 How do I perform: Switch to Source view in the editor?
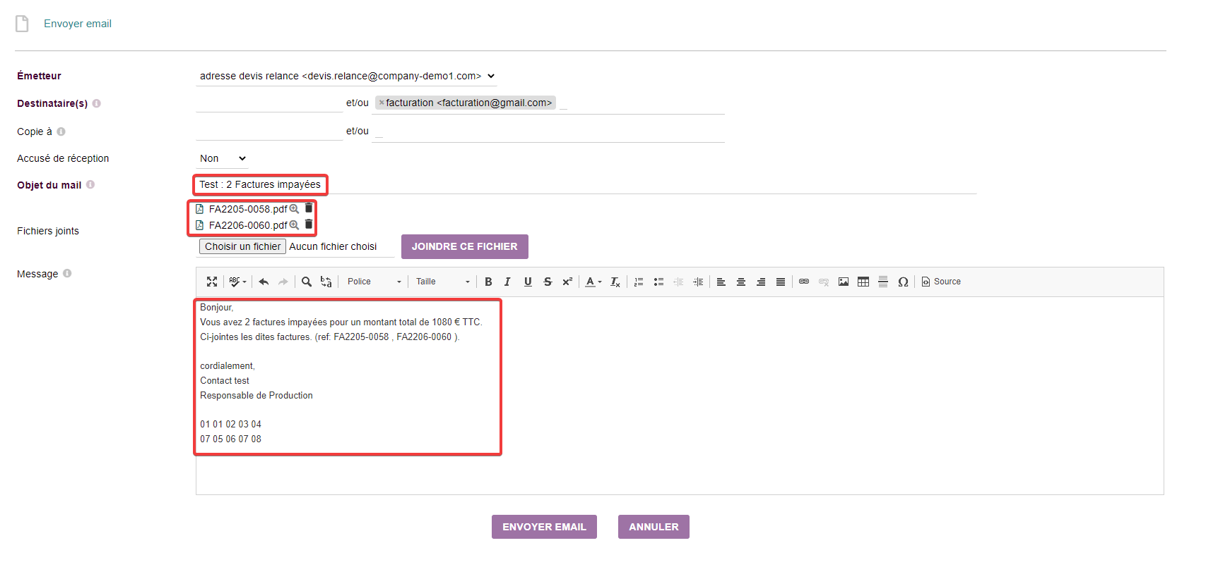point(941,282)
